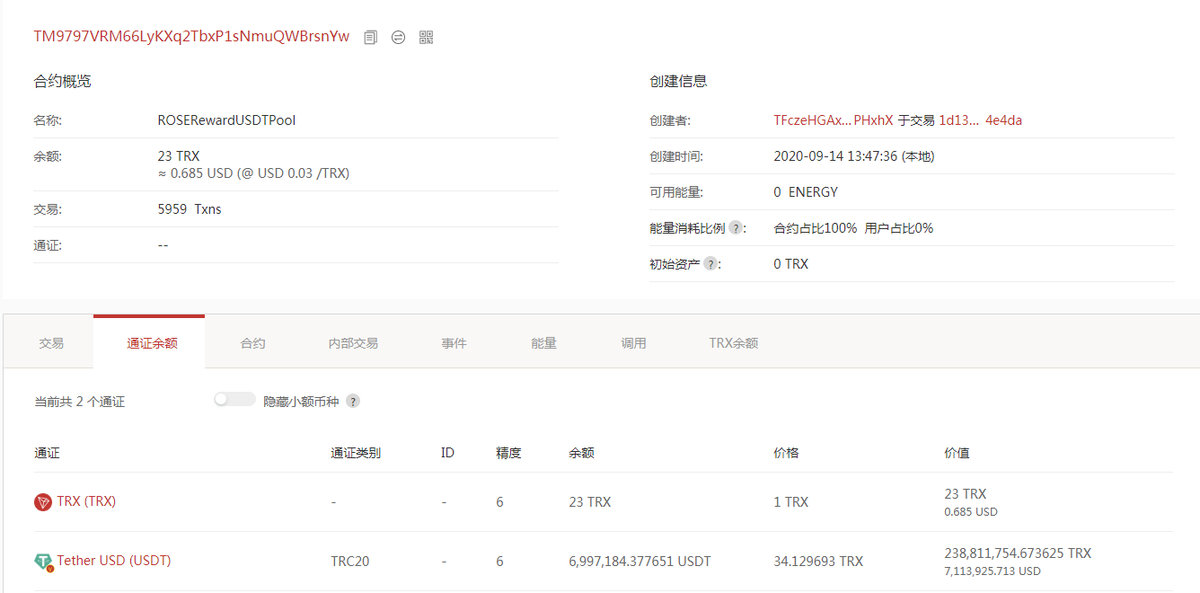Open the 合约 tab
Image resolution: width=1200 pixels, height=593 pixels.
coord(253,343)
